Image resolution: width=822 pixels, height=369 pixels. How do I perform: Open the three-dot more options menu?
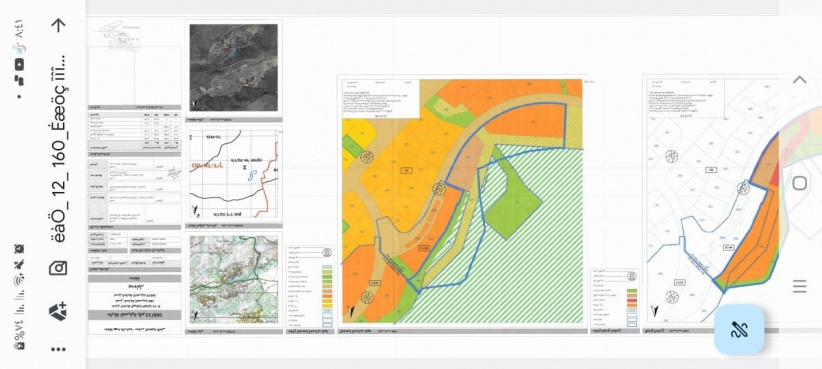coord(58,350)
